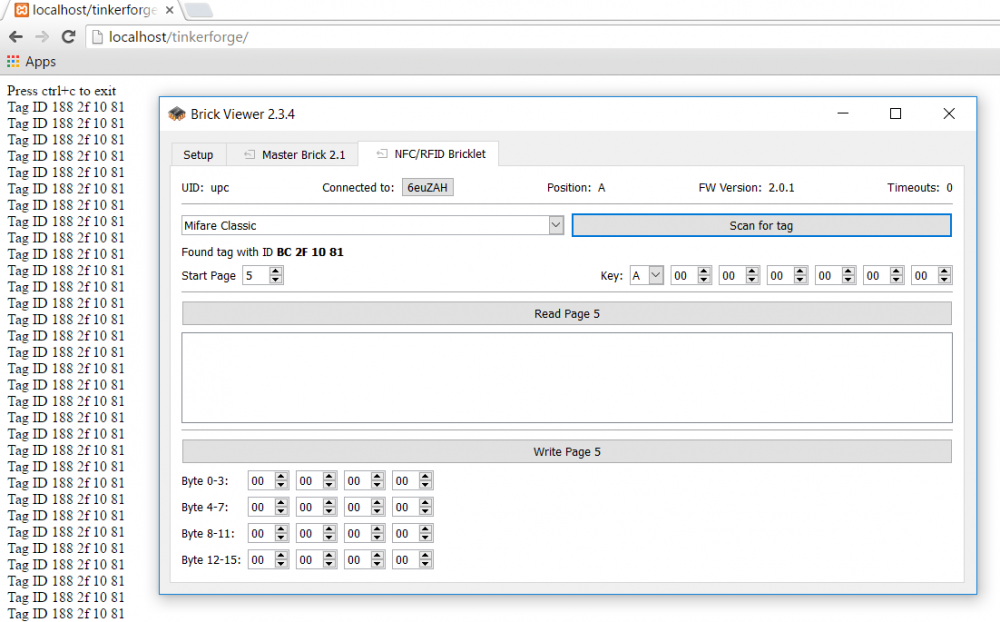Expand the Mifare Classic tag type dropdown

pyautogui.click(x=556, y=226)
